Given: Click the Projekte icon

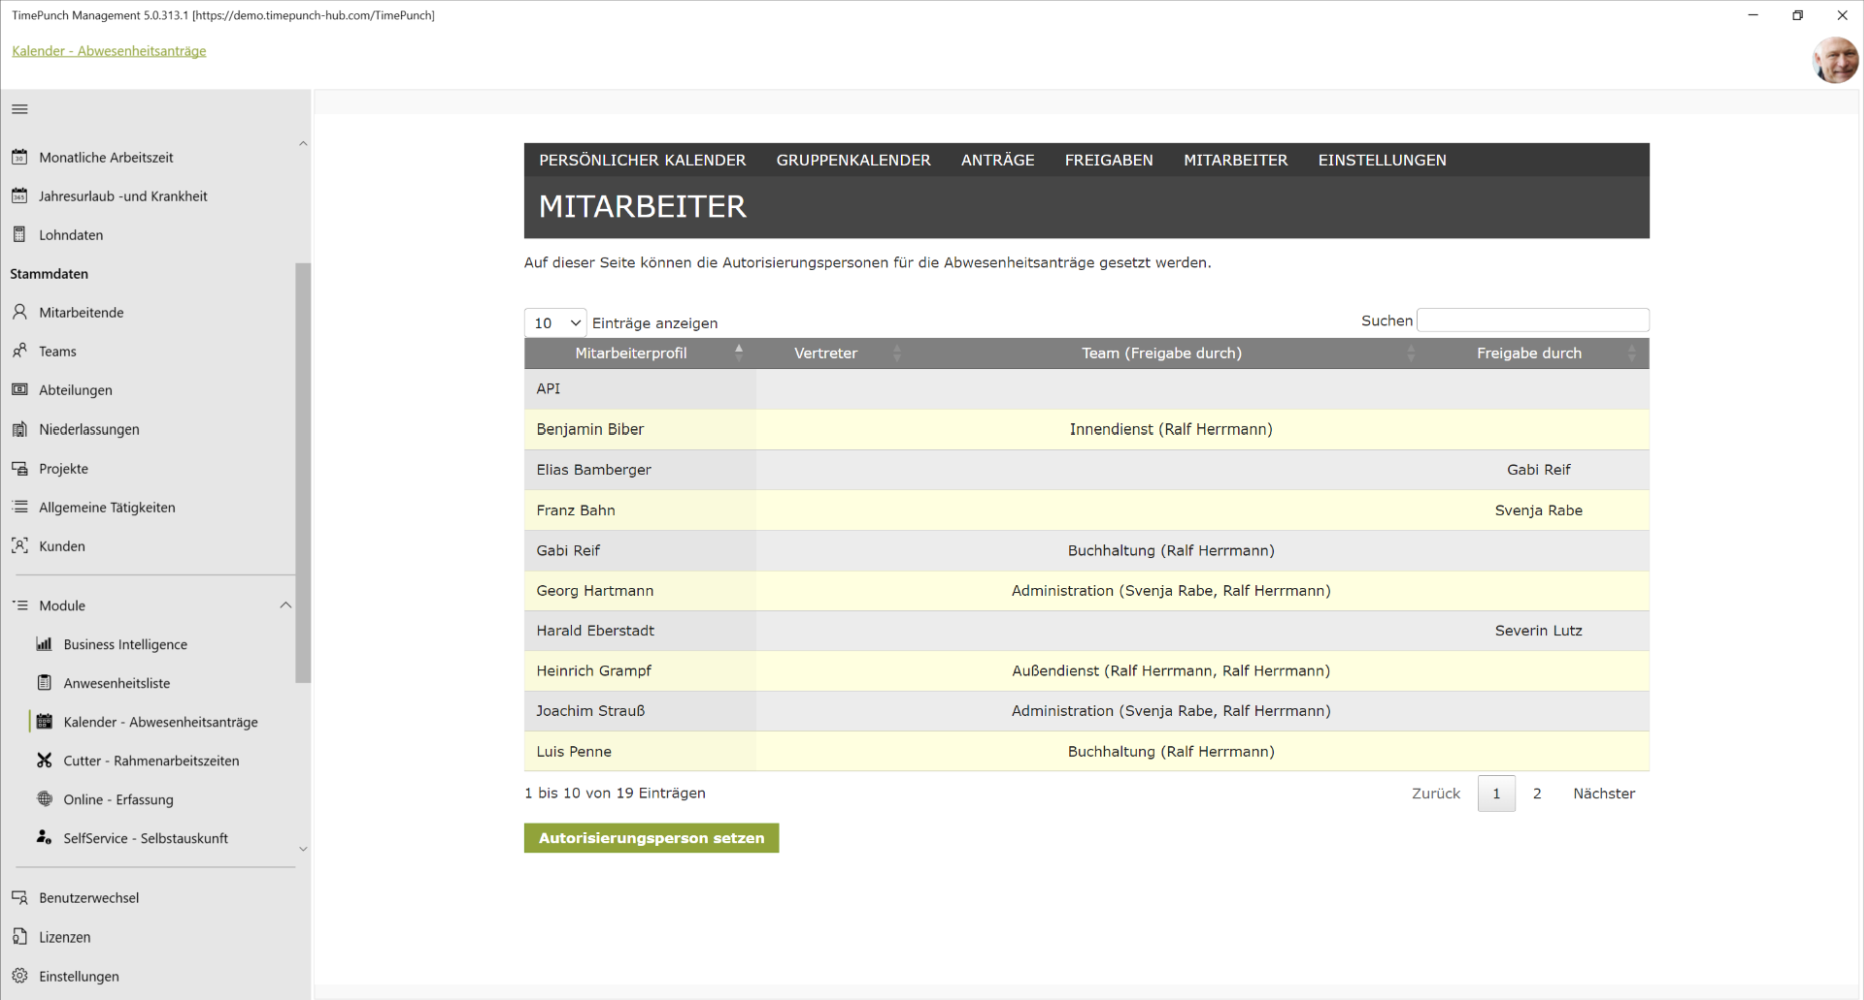Looking at the screenshot, I should click(x=19, y=468).
